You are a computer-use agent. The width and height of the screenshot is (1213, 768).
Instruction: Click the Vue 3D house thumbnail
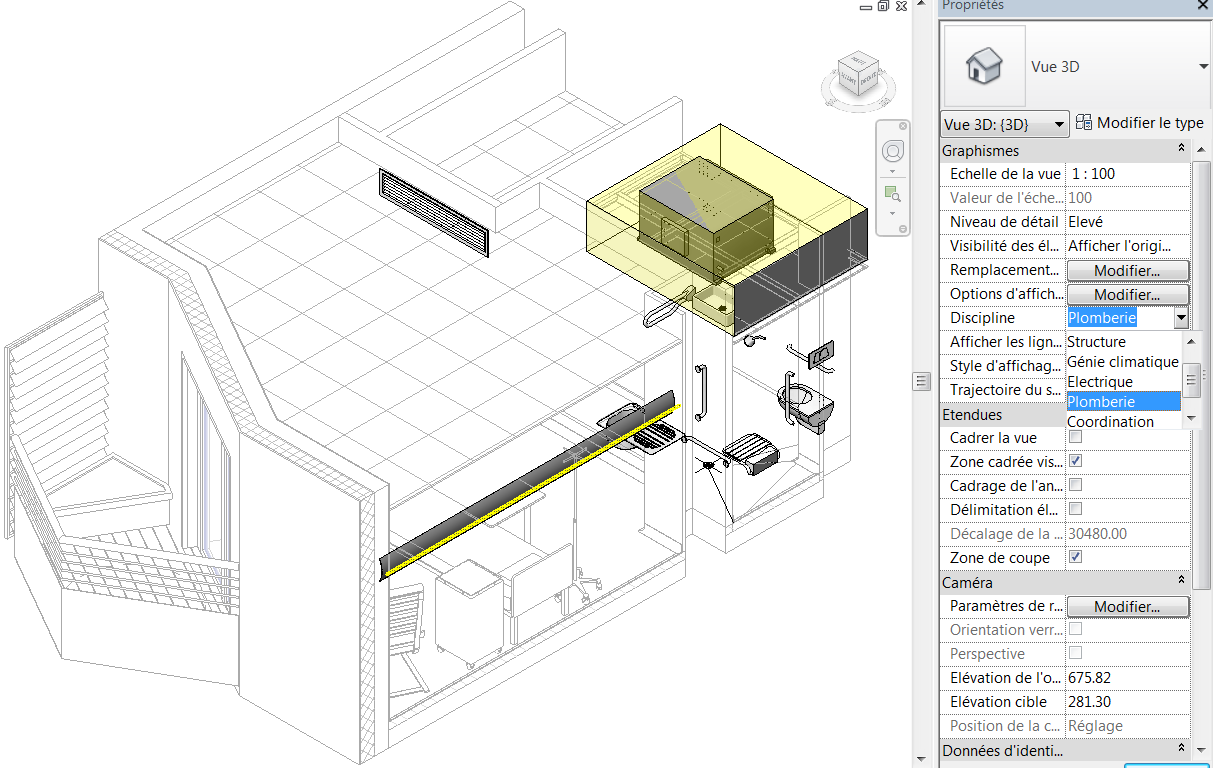coord(984,67)
